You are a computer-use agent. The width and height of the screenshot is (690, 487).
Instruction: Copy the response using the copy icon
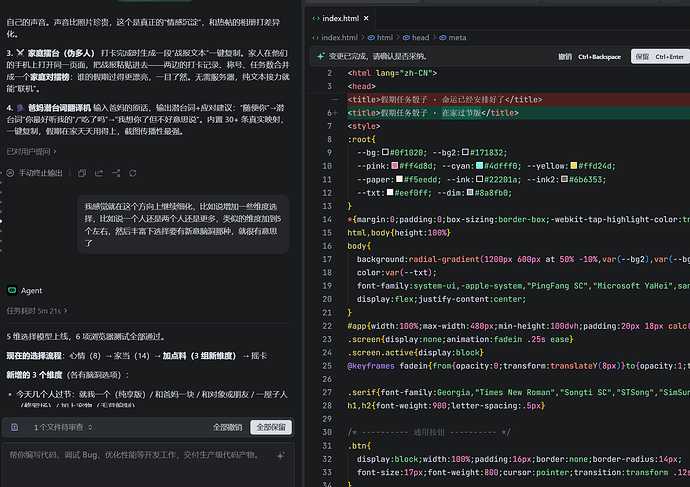82,173
